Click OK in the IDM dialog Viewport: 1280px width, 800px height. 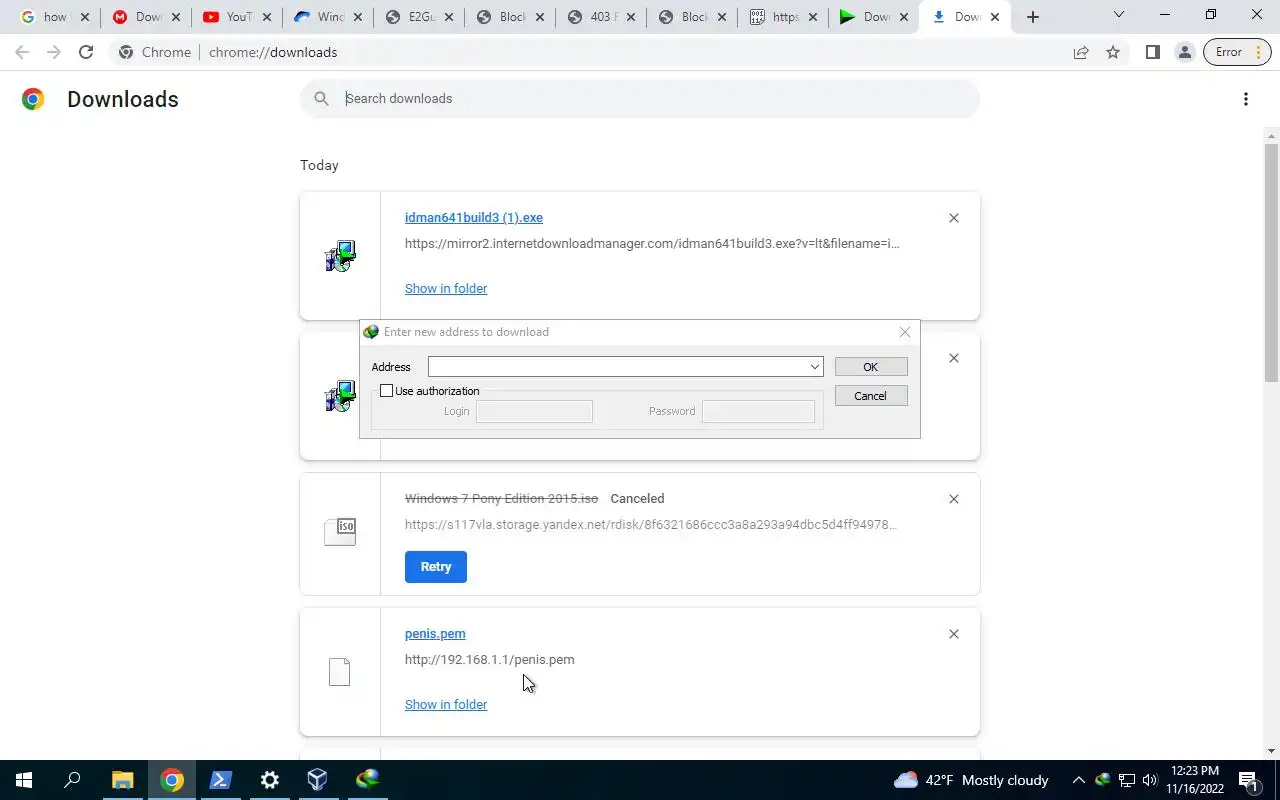coord(871,367)
